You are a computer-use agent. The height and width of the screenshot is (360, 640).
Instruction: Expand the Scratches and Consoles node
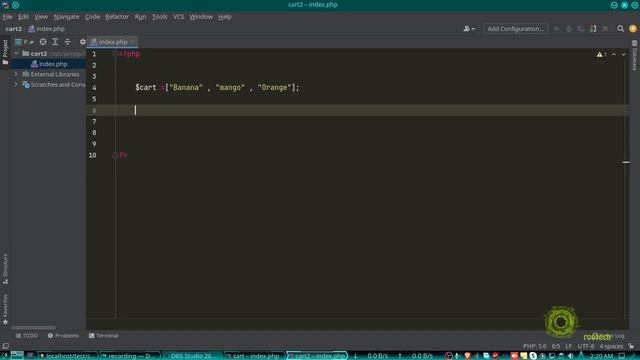pyautogui.click(x=16, y=84)
